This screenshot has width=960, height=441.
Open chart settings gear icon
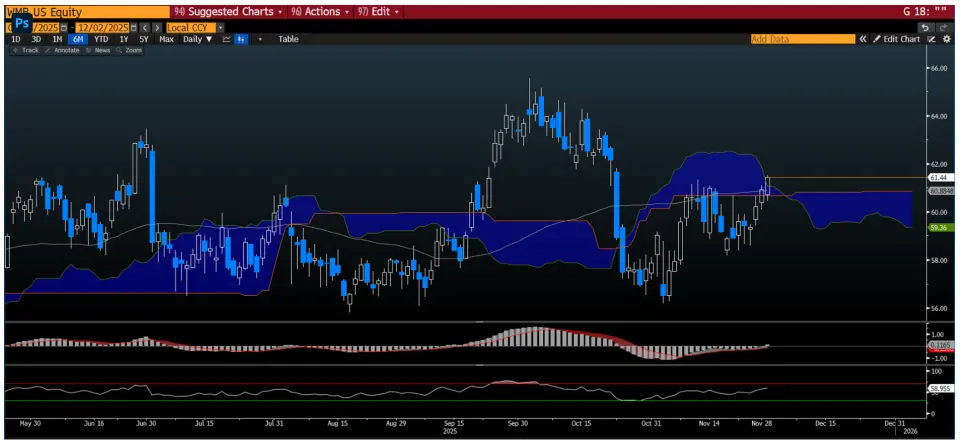[x=946, y=39]
